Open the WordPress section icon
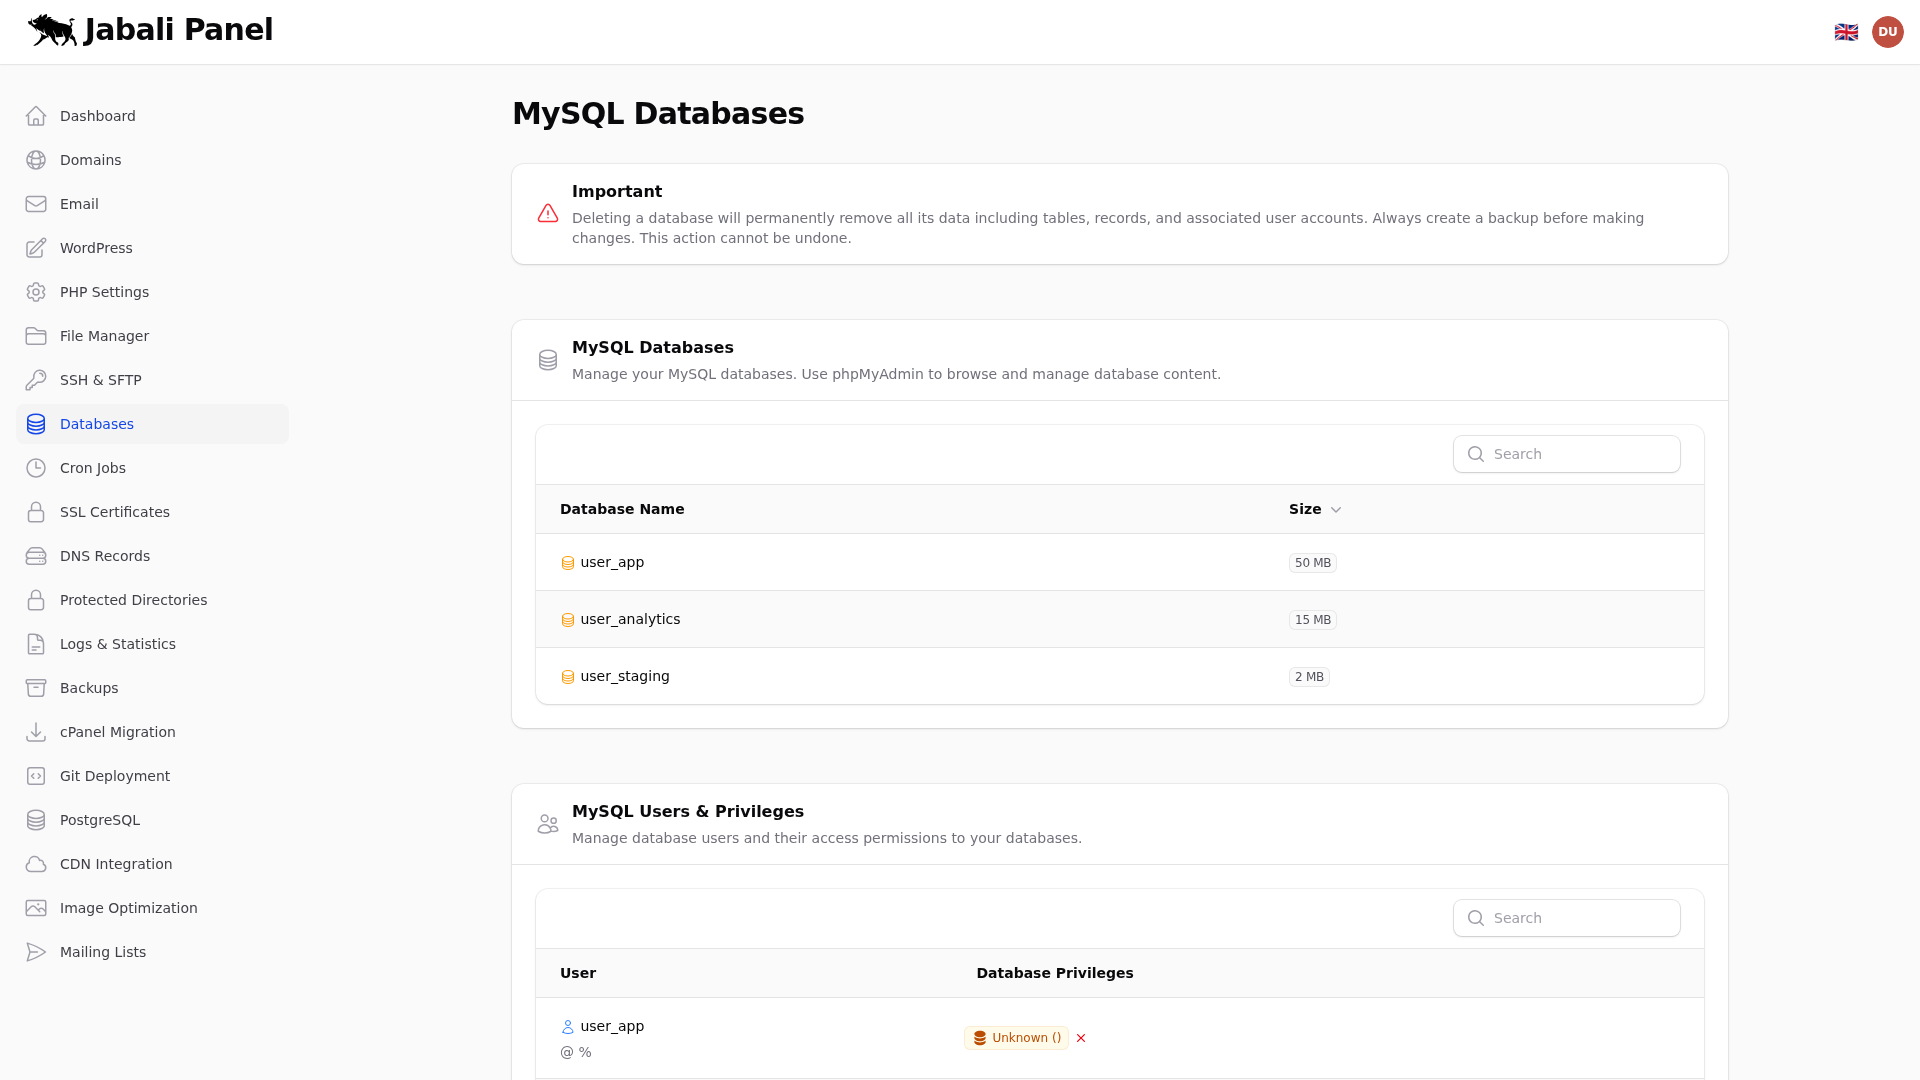 [x=36, y=248]
